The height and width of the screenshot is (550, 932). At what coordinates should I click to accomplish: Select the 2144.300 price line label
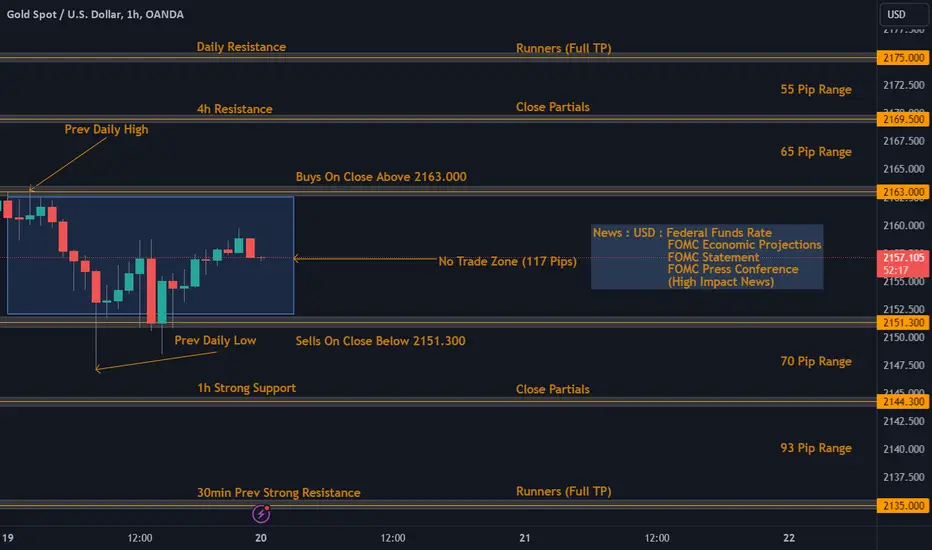903,402
